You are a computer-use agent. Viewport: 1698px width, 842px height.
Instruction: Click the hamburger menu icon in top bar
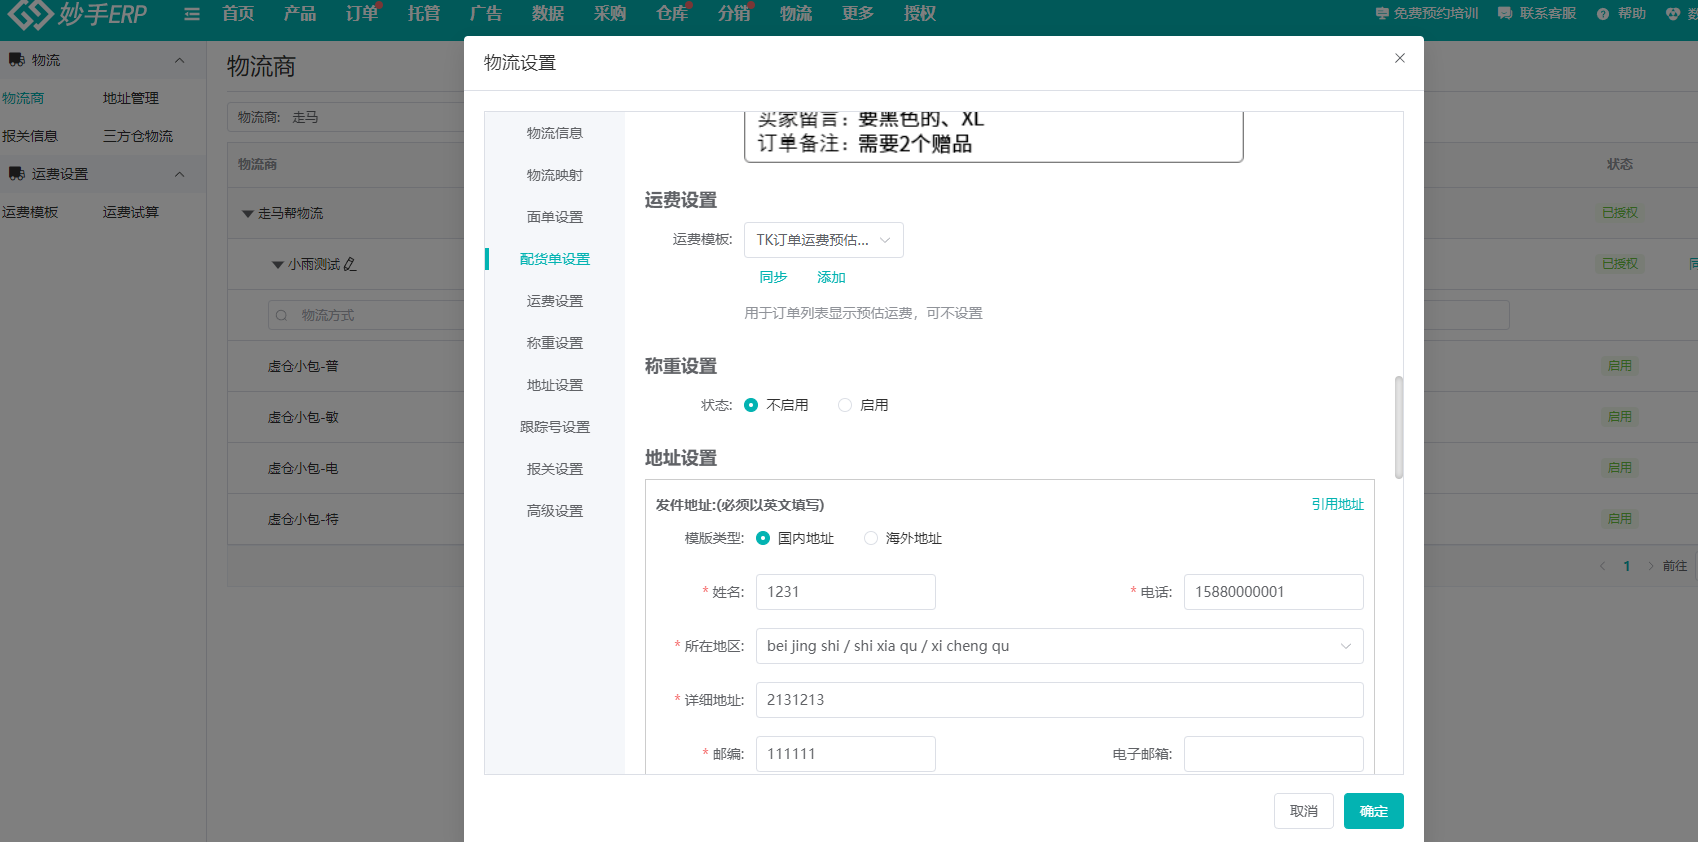(x=192, y=14)
